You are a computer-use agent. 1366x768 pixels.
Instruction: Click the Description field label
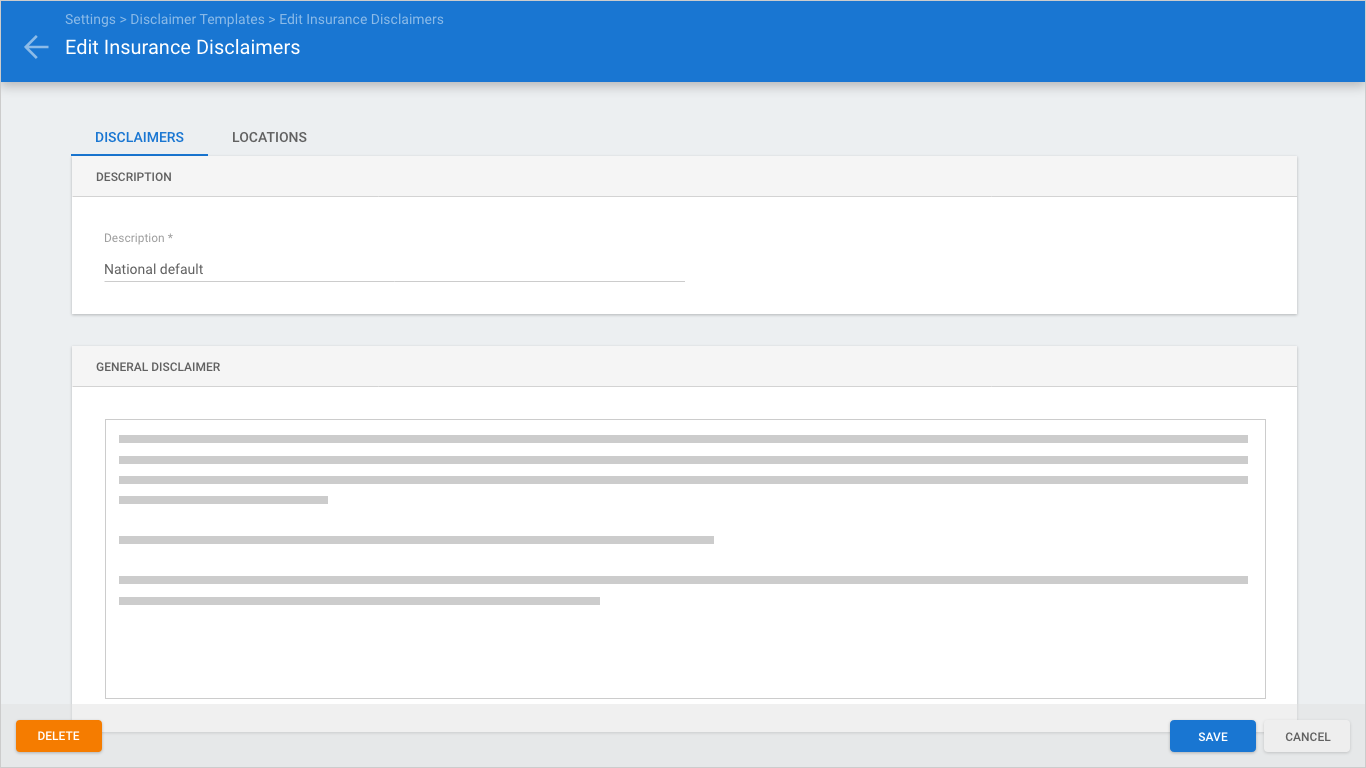tap(138, 238)
